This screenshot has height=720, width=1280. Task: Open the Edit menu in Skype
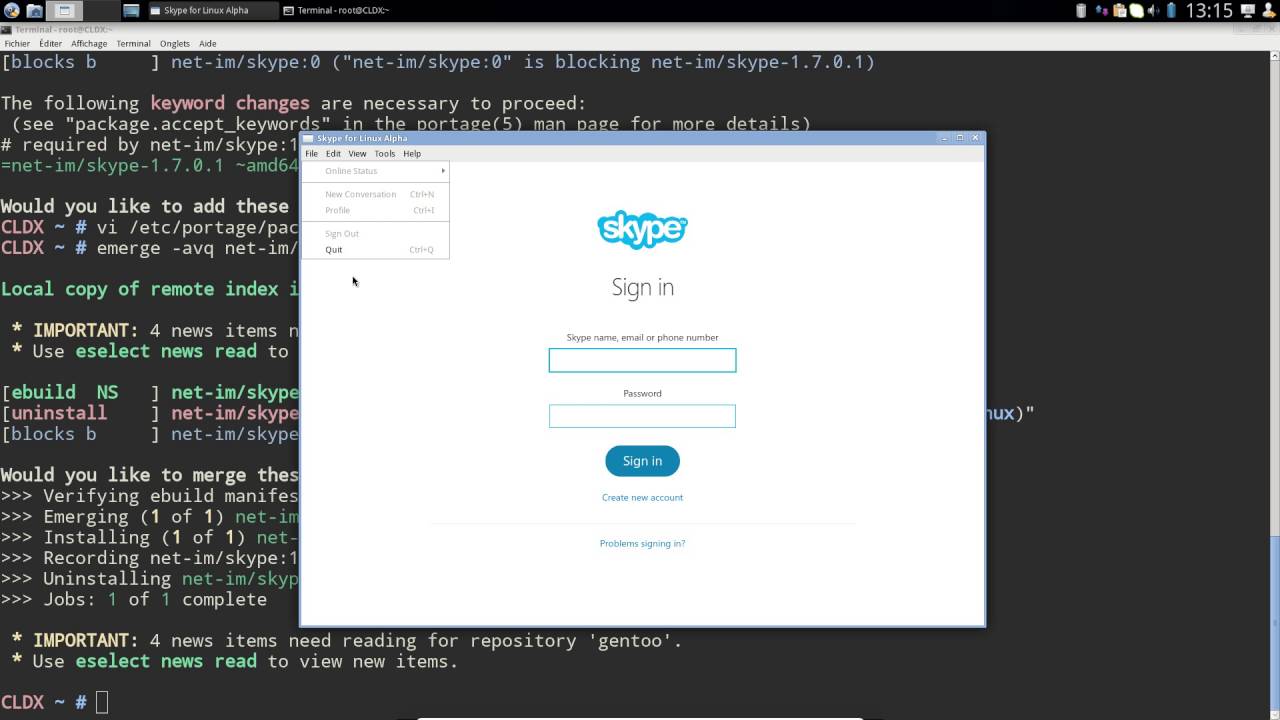333,154
